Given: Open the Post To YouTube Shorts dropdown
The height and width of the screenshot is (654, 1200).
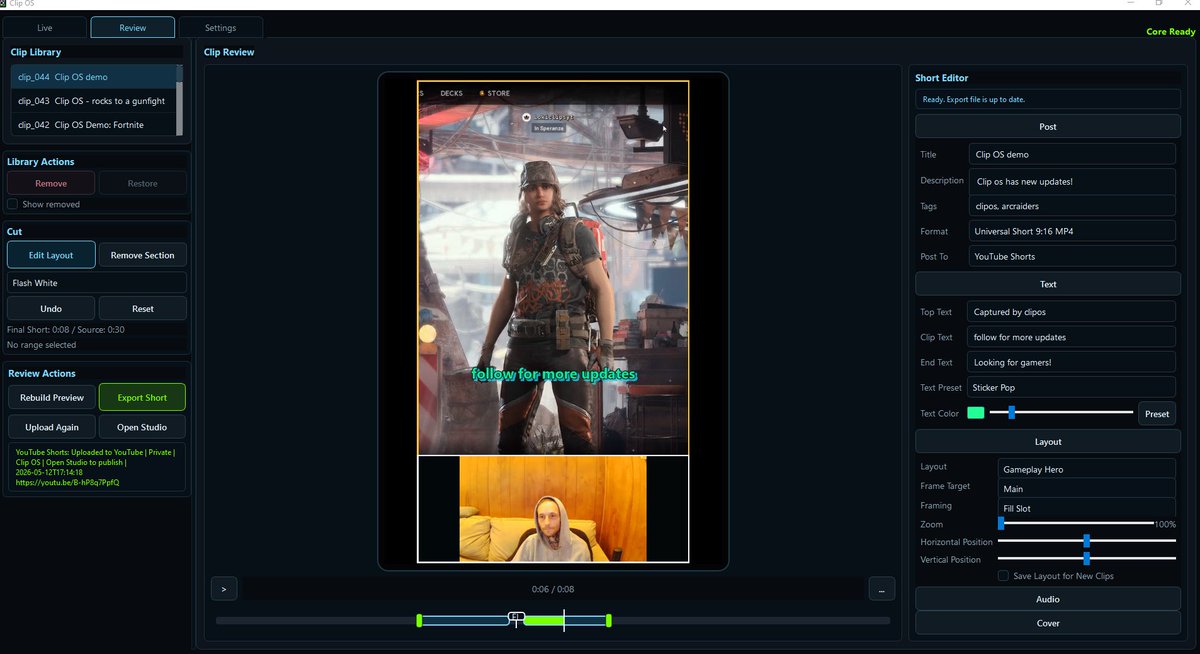Looking at the screenshot, I should pos(1072,257).
